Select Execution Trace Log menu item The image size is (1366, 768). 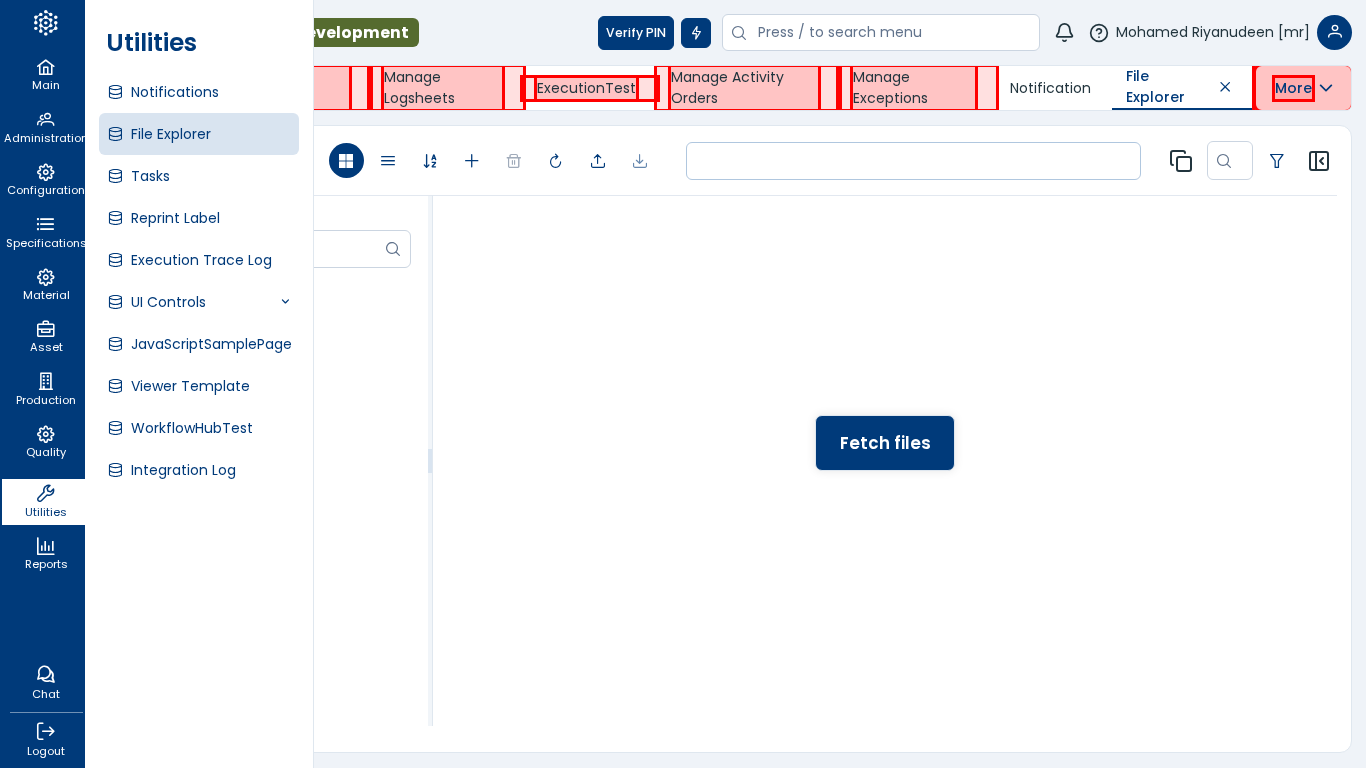point(201,260)
